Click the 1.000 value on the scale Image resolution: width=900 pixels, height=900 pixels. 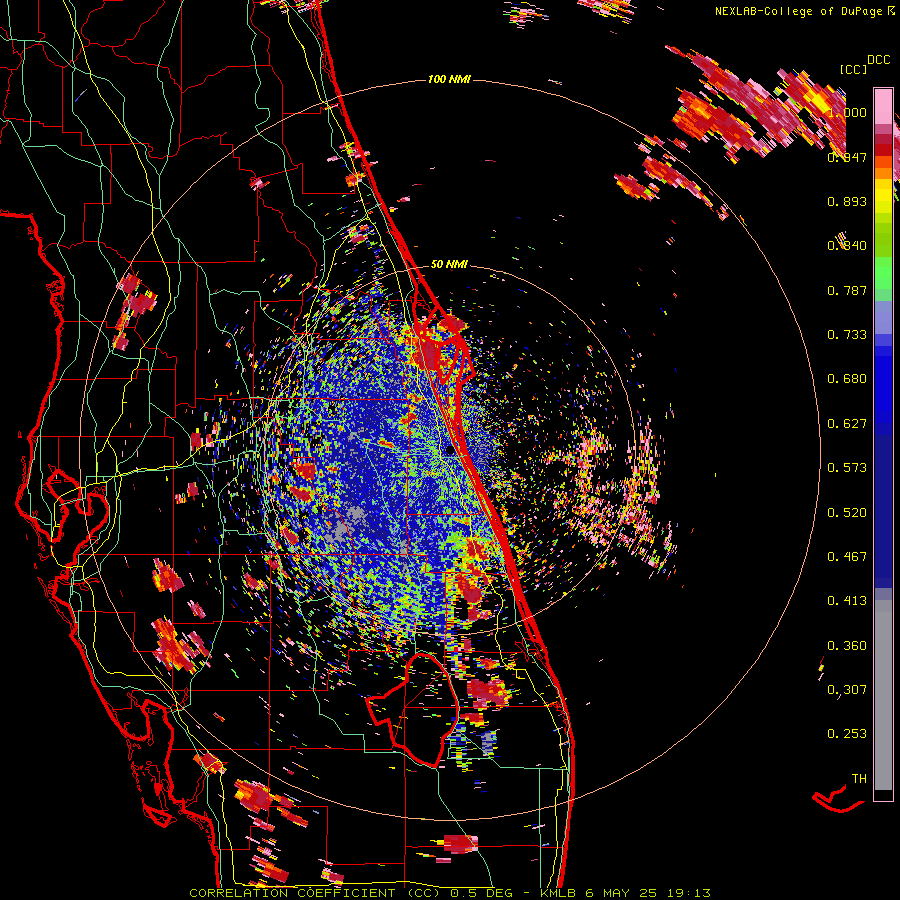point(847,112)
